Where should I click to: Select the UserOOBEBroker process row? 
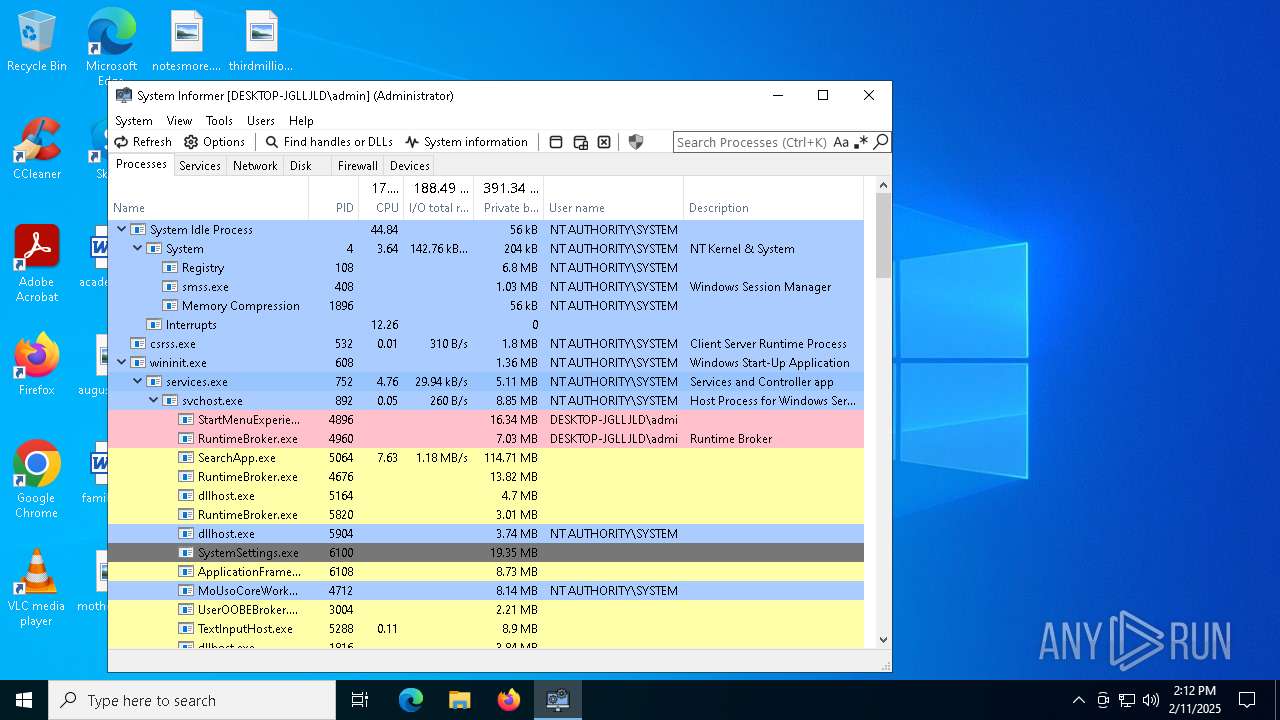tap(486, 609)
